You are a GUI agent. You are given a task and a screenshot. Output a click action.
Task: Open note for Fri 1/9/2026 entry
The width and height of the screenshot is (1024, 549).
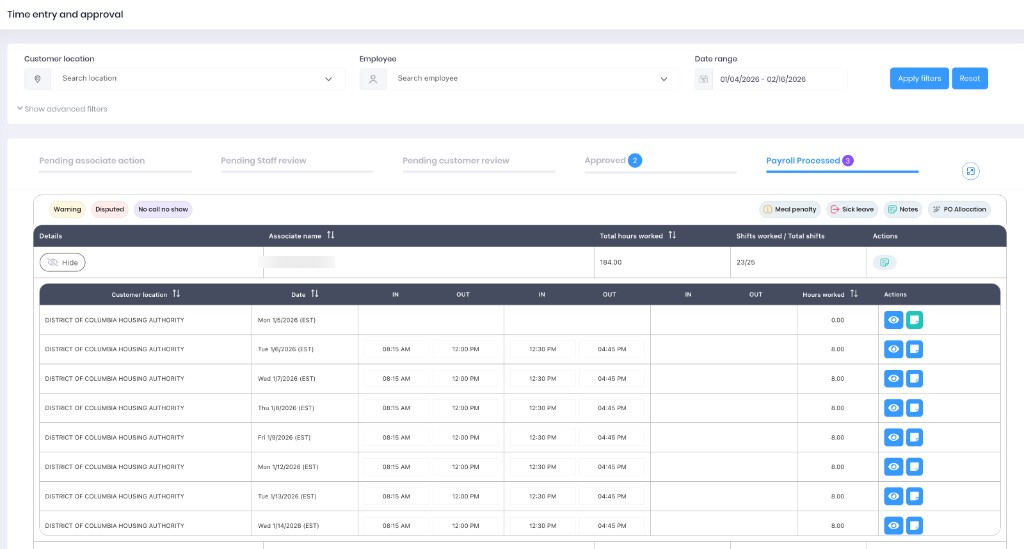[914, 437]
